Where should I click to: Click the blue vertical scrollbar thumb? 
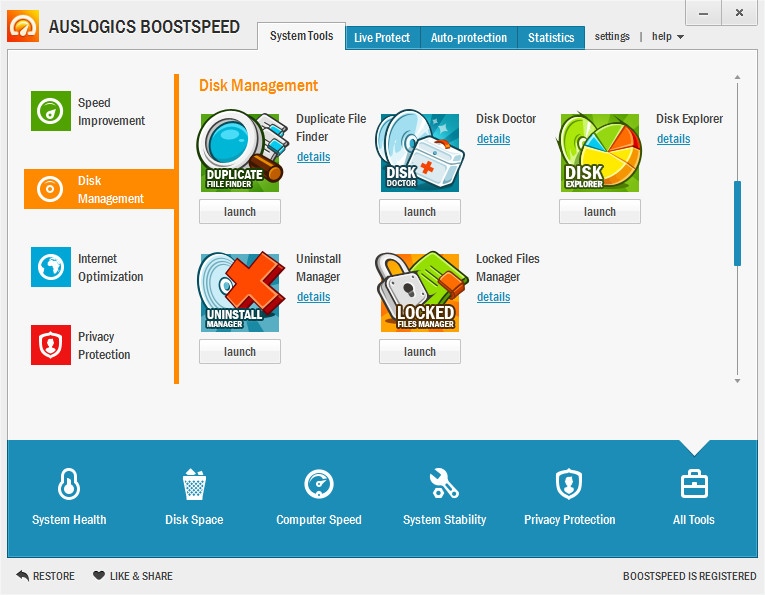[x=737, y=223]
